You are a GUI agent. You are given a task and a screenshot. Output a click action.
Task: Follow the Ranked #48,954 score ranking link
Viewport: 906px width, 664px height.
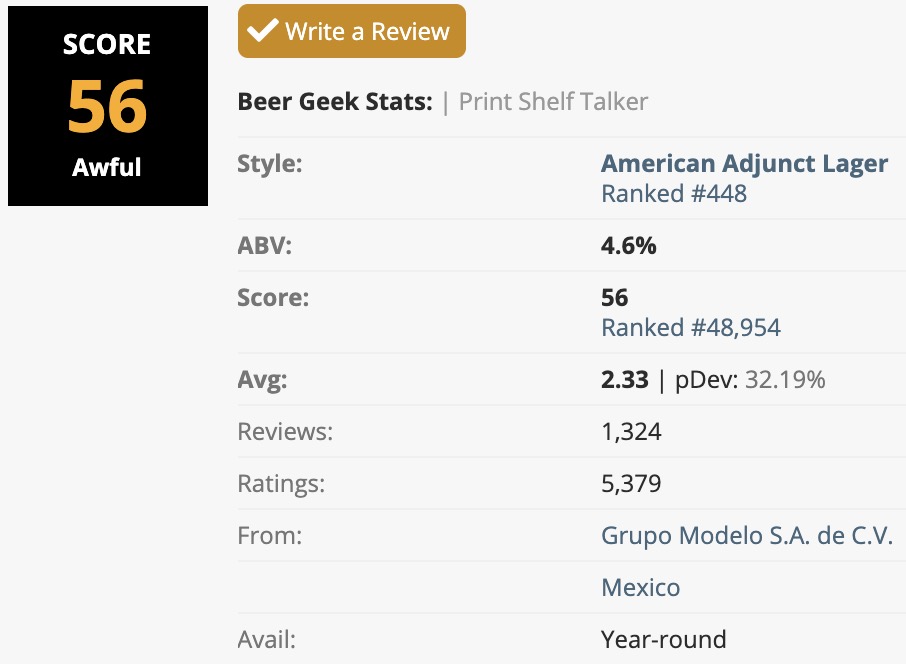point(690,327)
